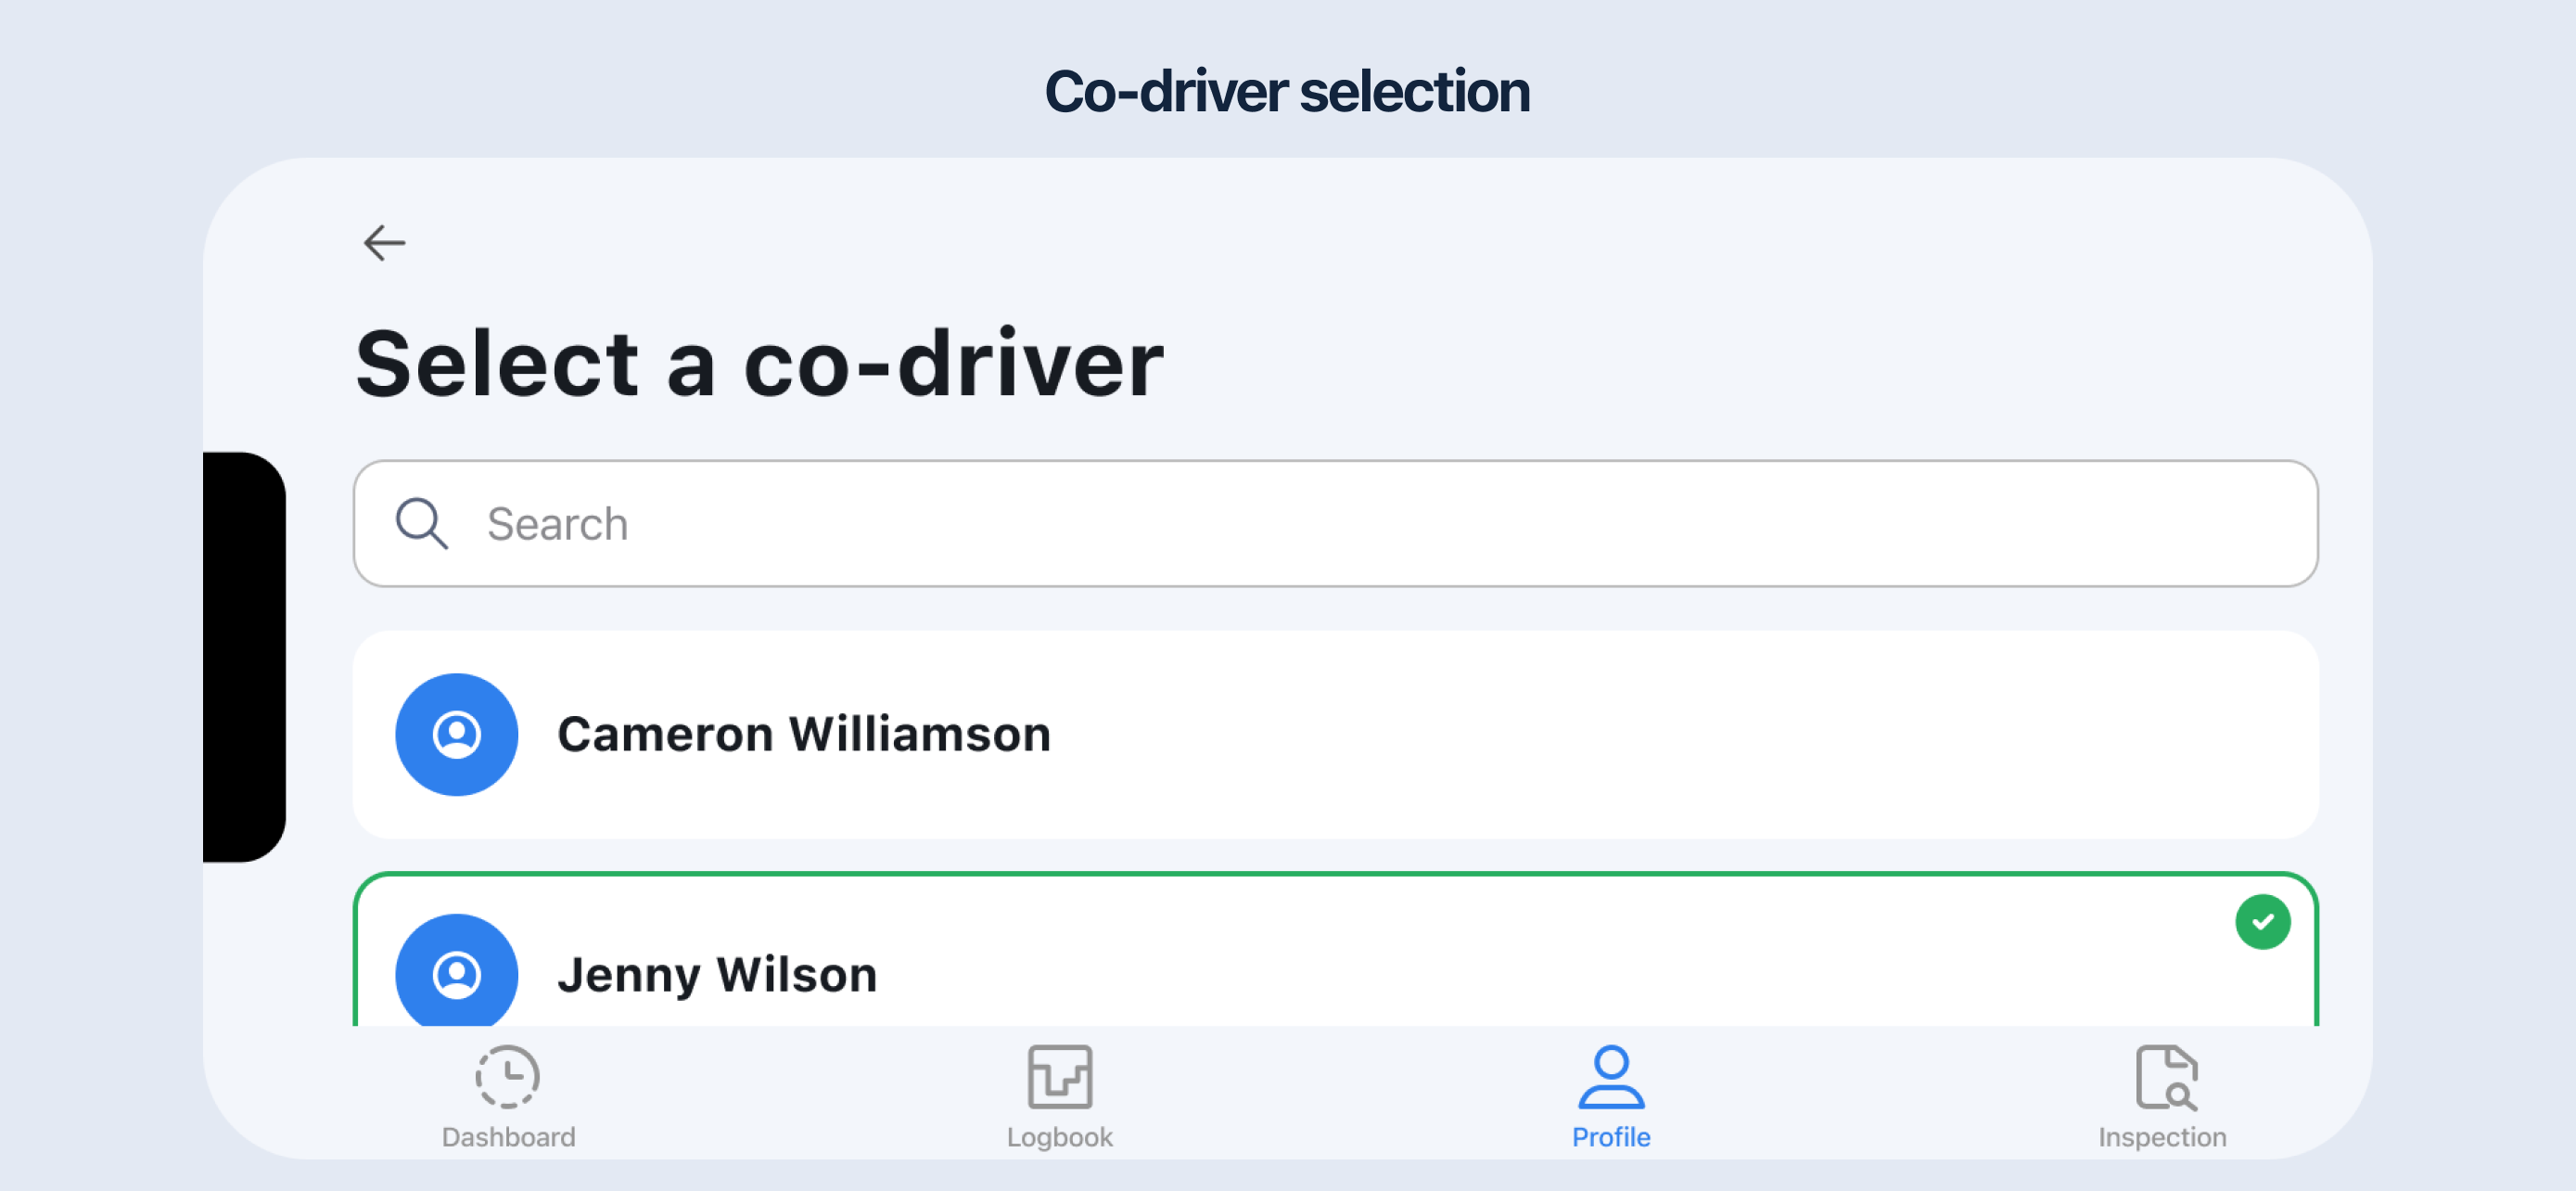Click the Jenny Wilson name text
Viewport: 2576px width, 1191px height.
click(x=717, y=975)
